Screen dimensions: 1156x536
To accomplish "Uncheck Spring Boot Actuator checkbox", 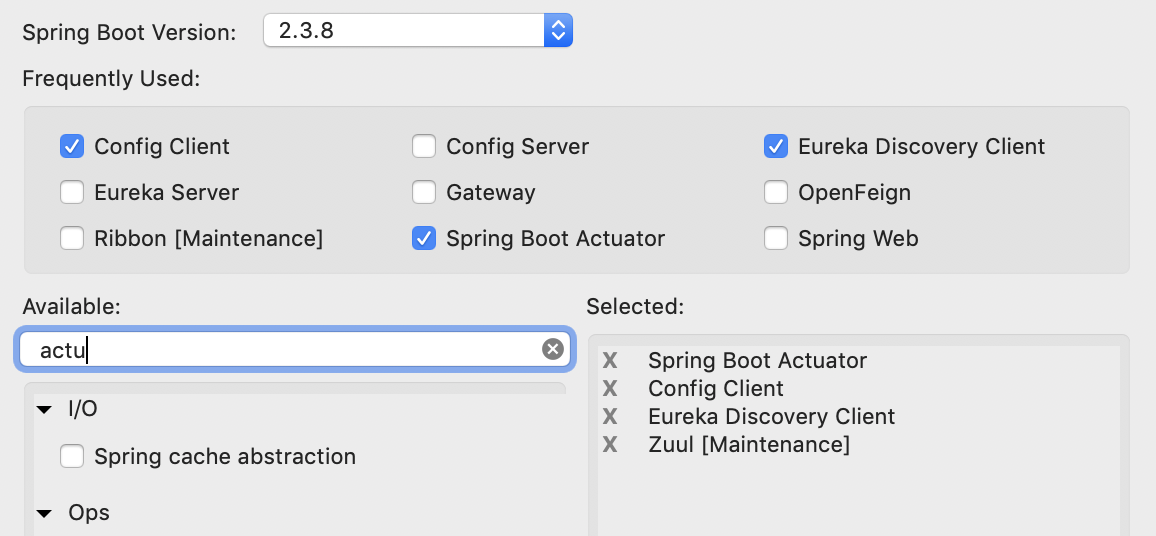I will click(424, 238).
